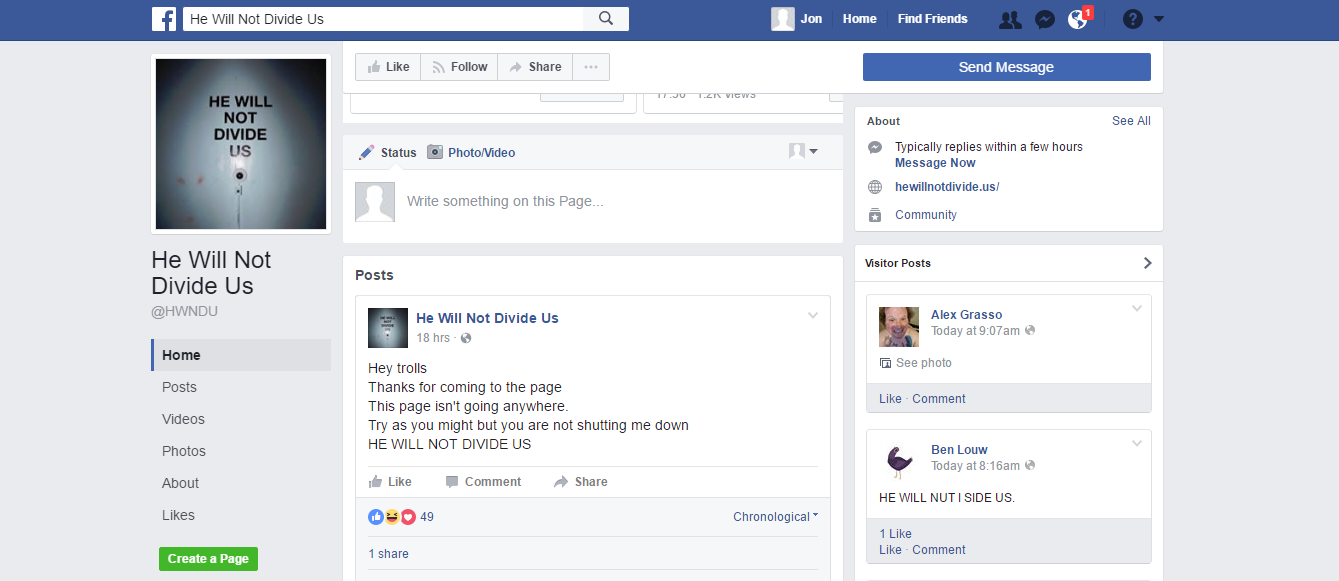Click the Today at 8:16am timestamp

point(975,466)
